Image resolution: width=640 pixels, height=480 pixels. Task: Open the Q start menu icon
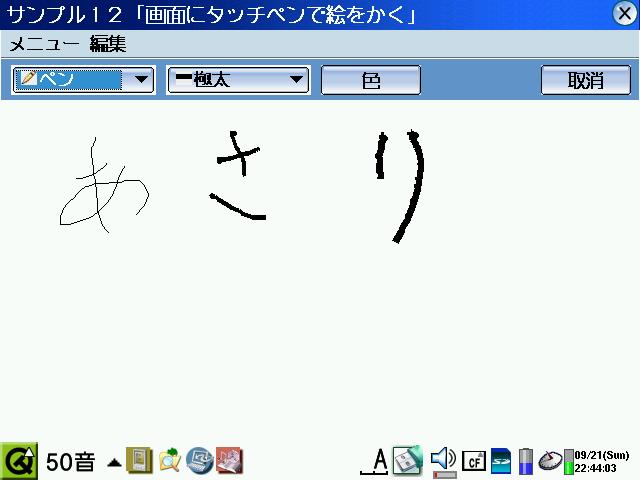(x=19, y=461)
